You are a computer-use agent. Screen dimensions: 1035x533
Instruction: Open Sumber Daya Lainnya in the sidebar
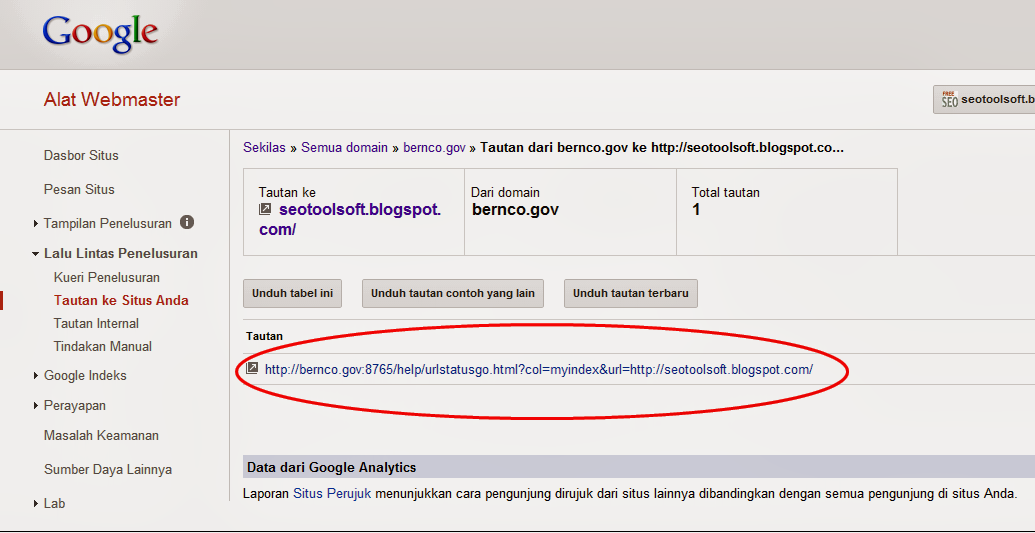point(108,470)
